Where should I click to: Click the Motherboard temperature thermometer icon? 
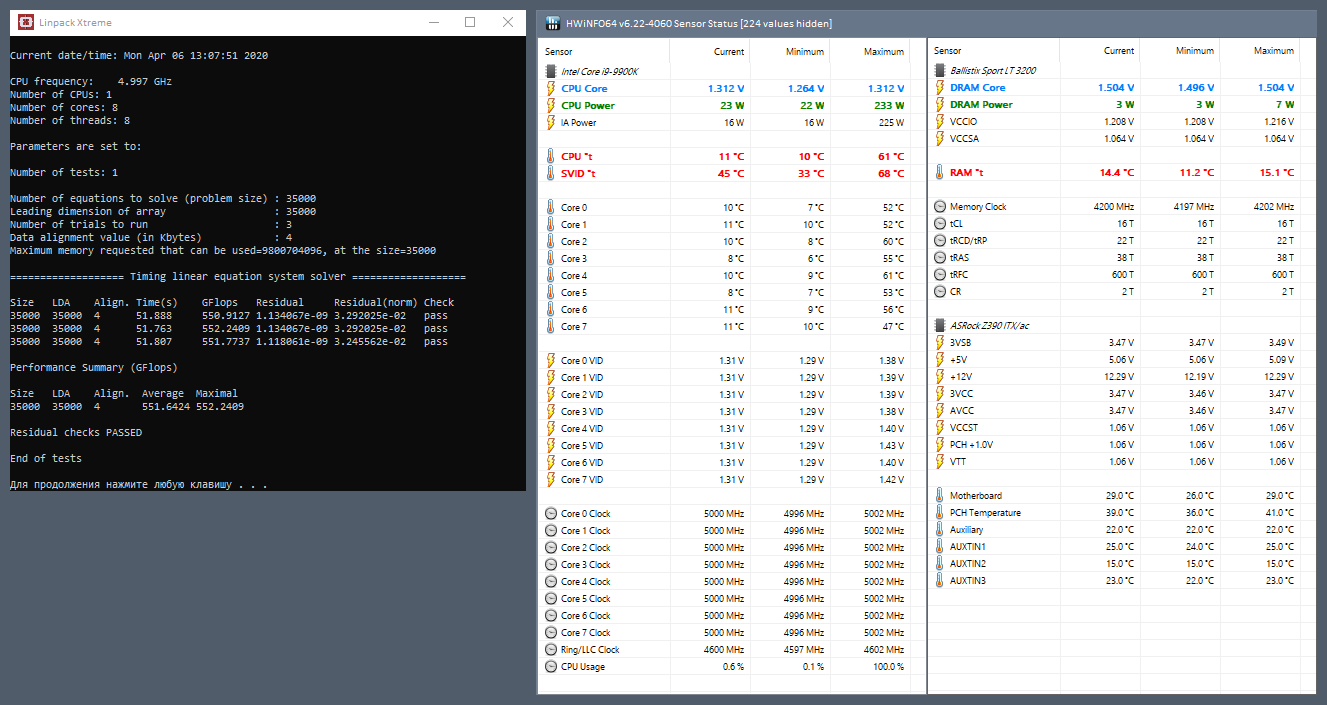pos(939,495)
